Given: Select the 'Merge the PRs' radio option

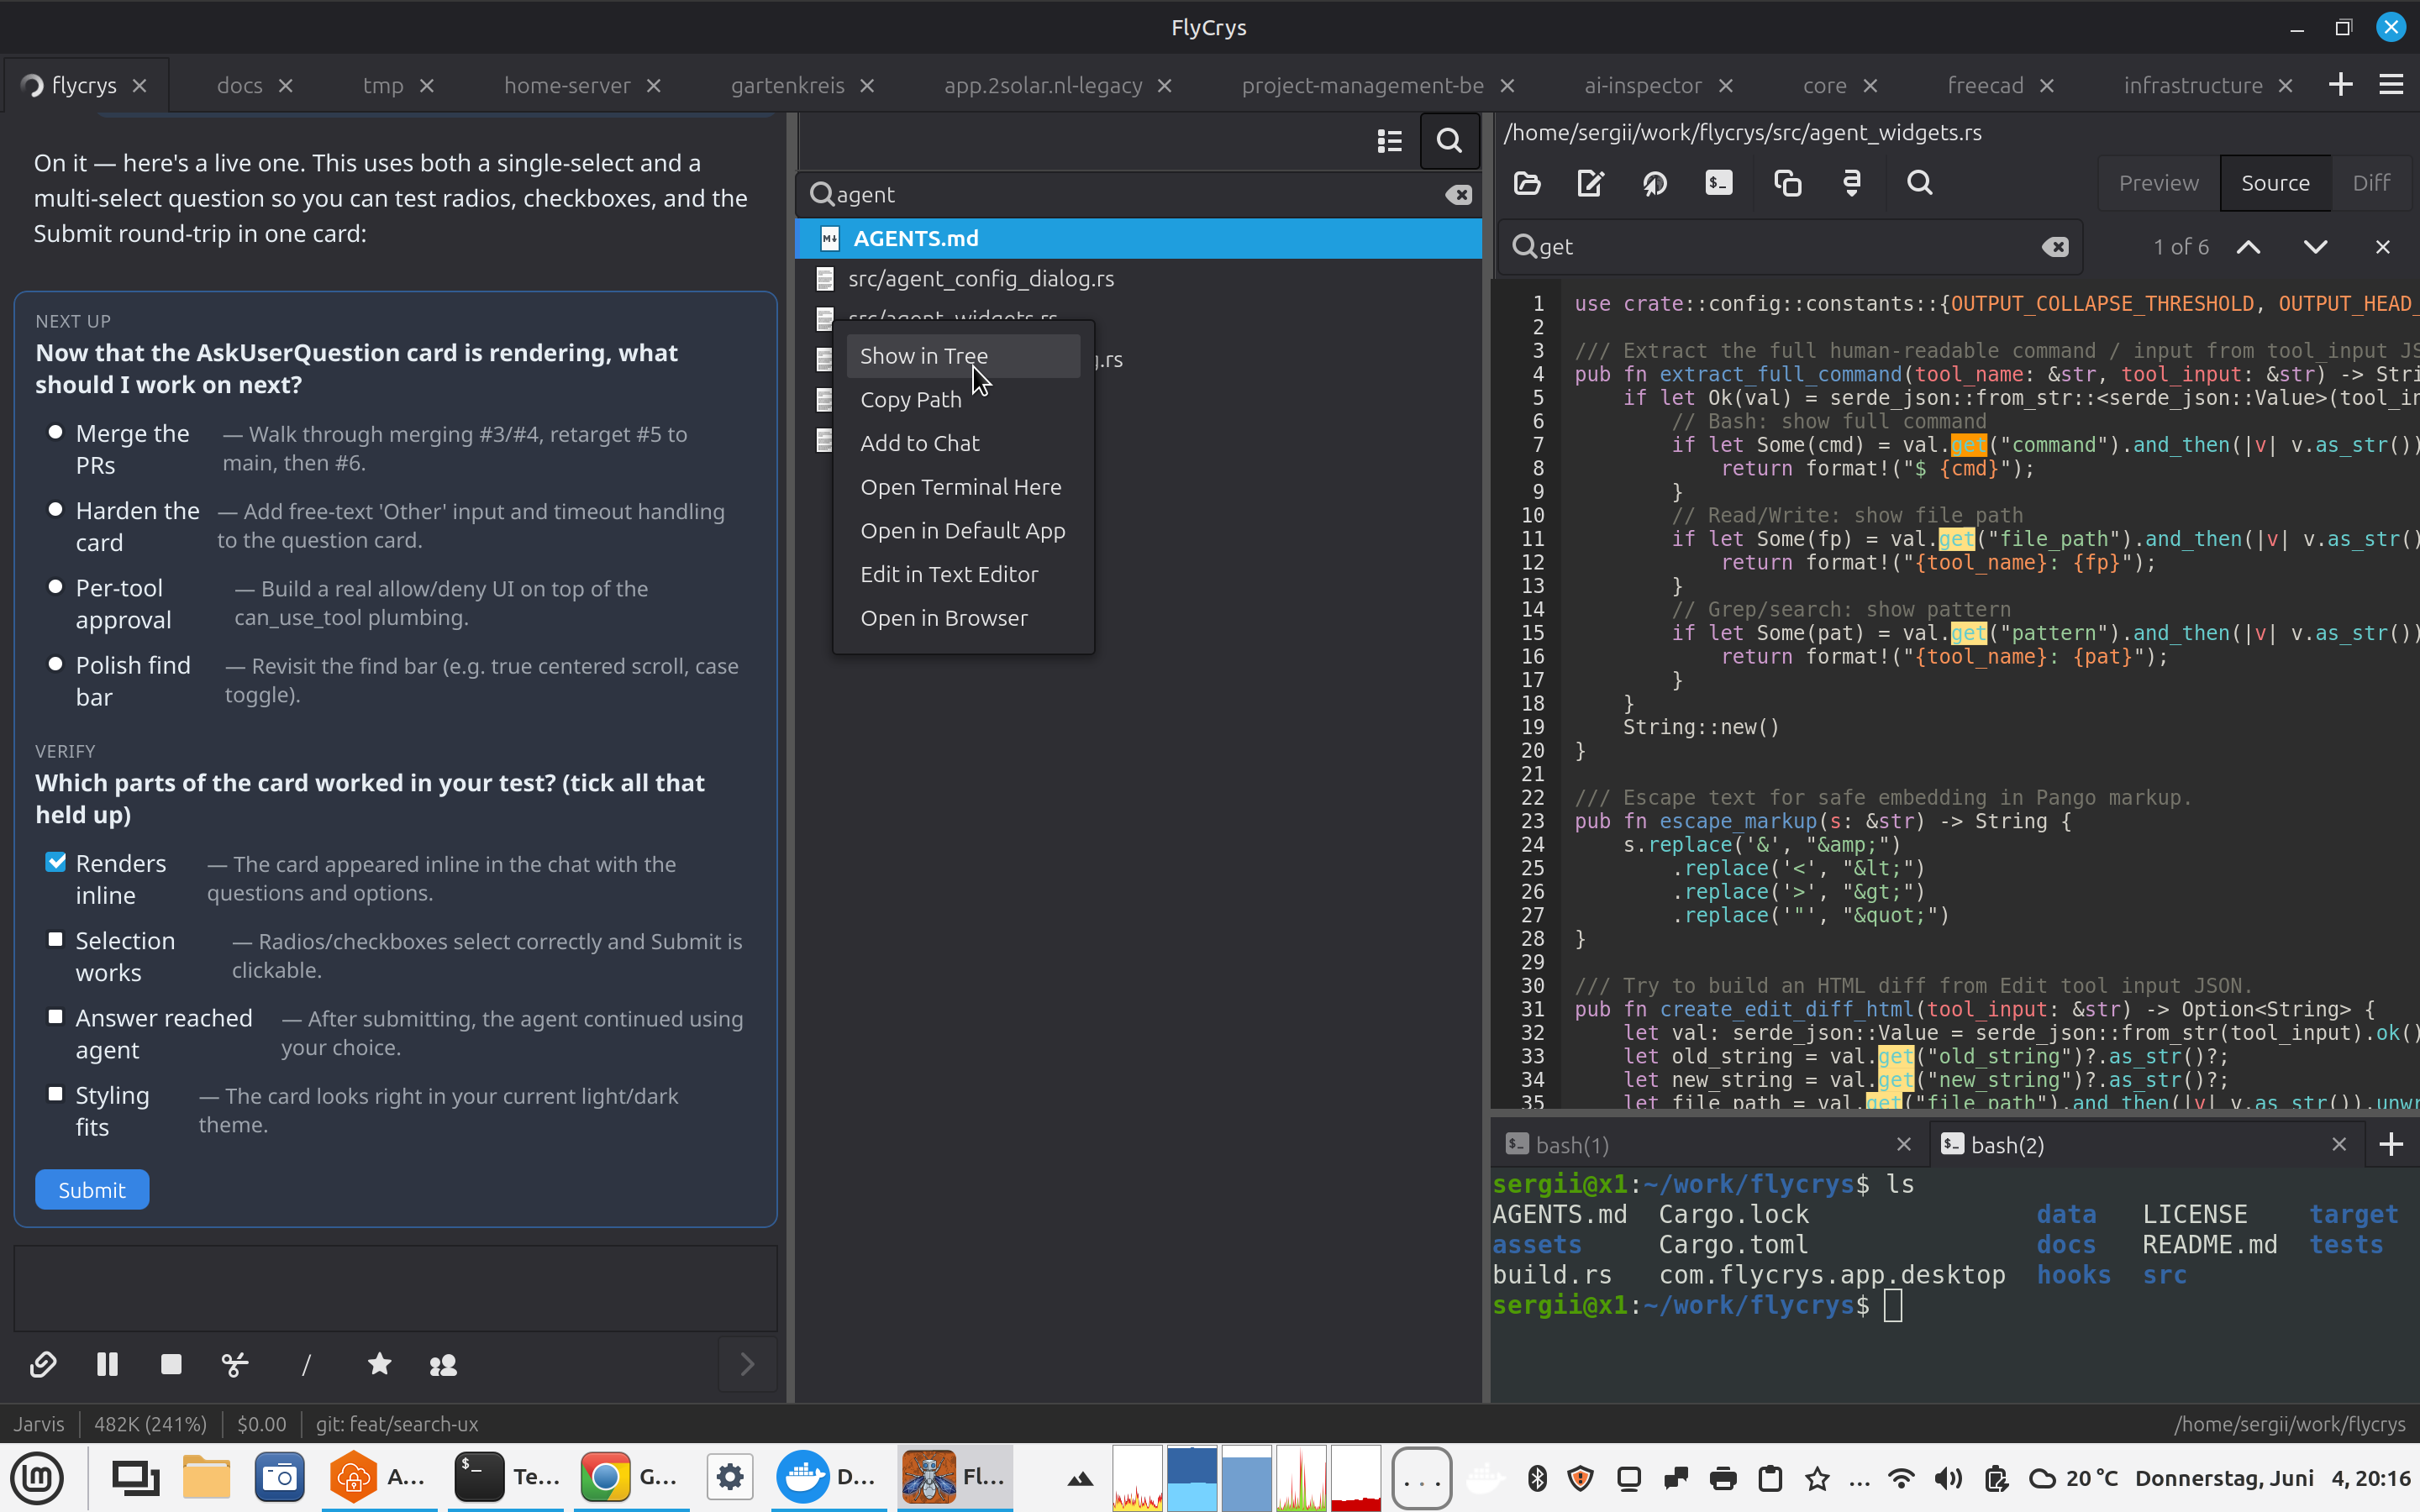Looking at the screenshot, I should click(56, 433).
